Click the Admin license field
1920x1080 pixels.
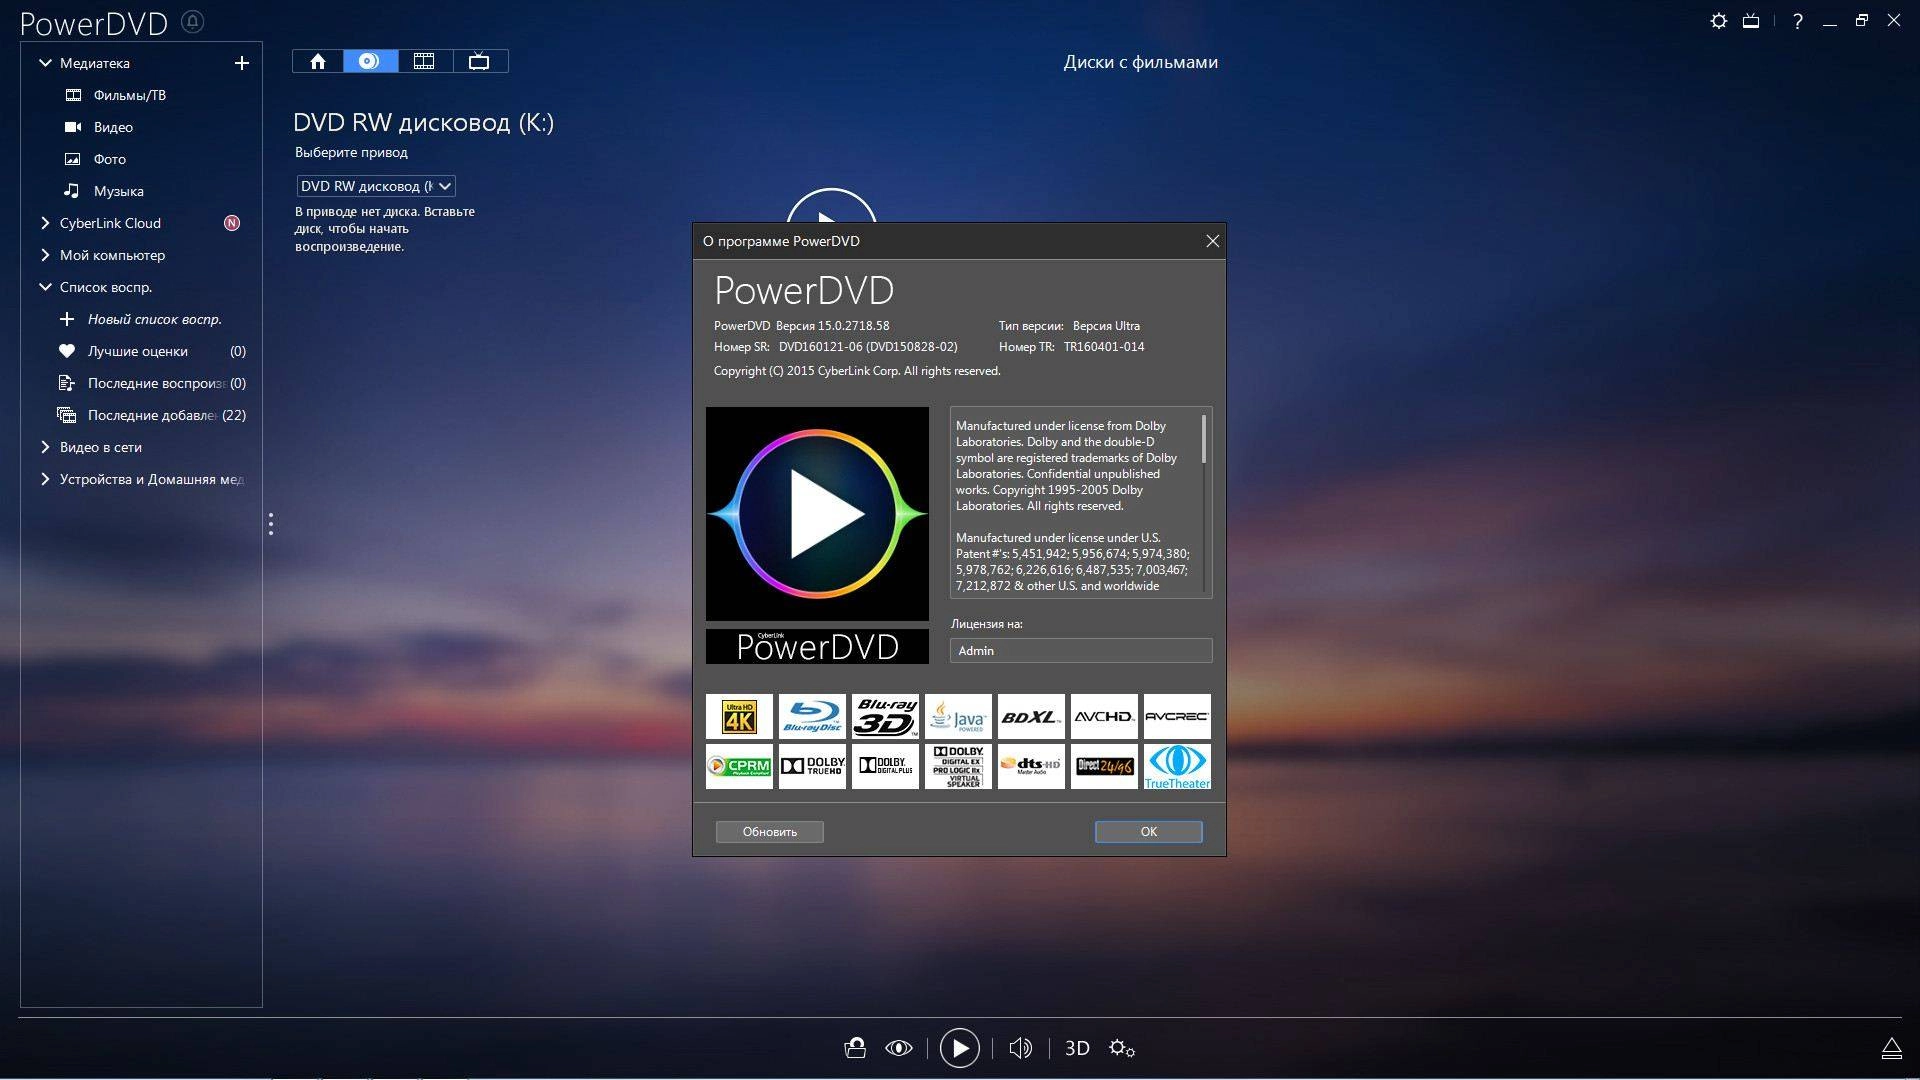1081,651
